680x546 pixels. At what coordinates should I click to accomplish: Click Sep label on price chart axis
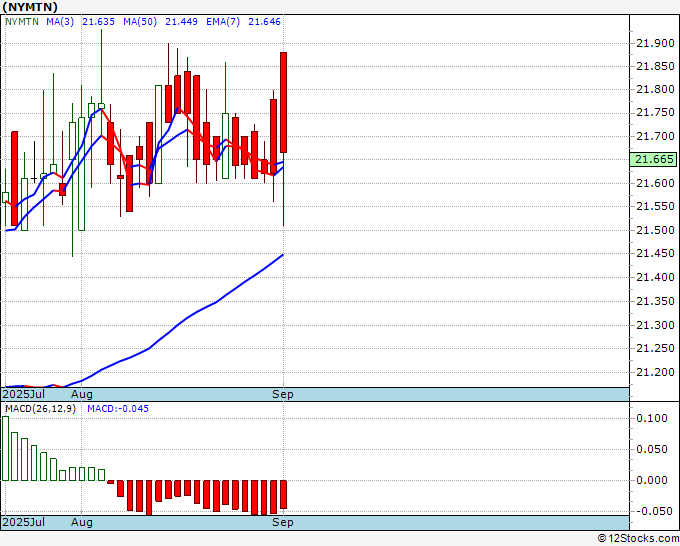click(x=283, y=394)
